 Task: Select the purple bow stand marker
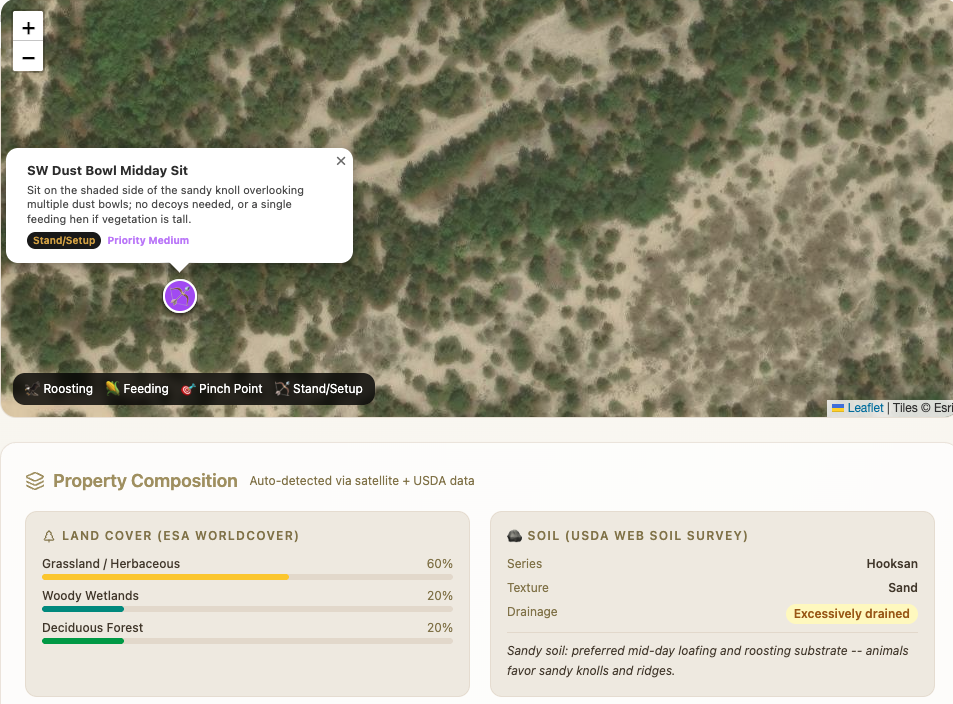point(180,296)
